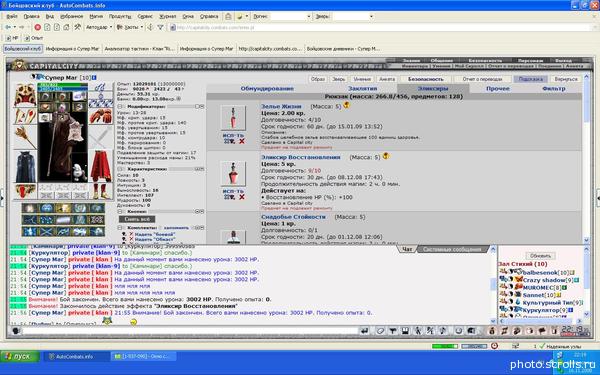Screen dimensions: 600x375
Task: Open the Зверь dropdown in toolbar
Action: click(x=371, y=16)
